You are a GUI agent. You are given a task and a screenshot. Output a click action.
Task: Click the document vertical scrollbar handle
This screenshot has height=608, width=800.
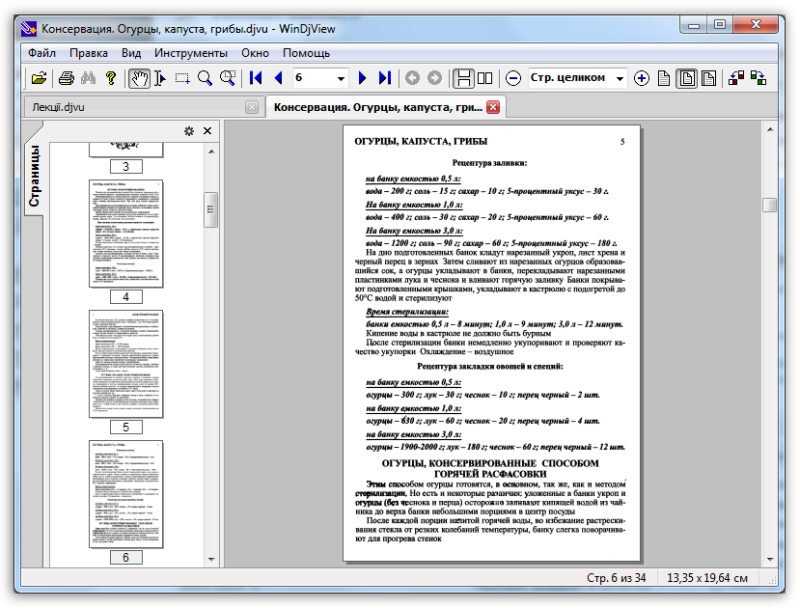[769, 205]
